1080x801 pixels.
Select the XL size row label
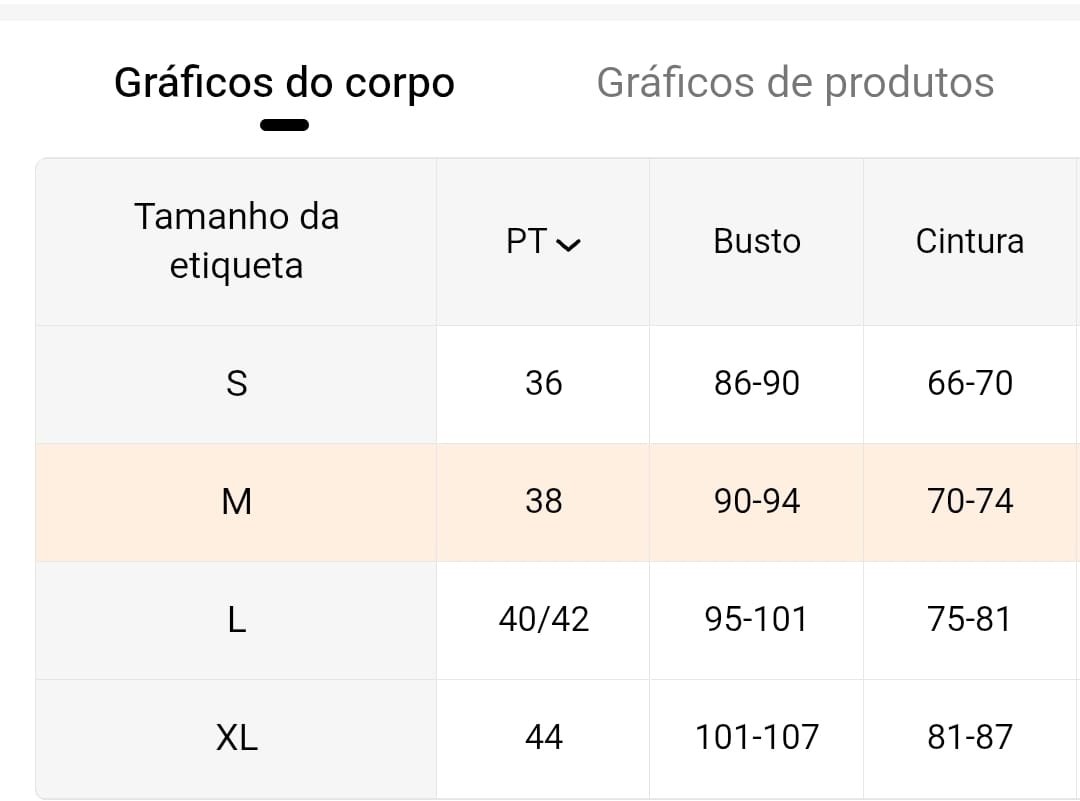236,737
